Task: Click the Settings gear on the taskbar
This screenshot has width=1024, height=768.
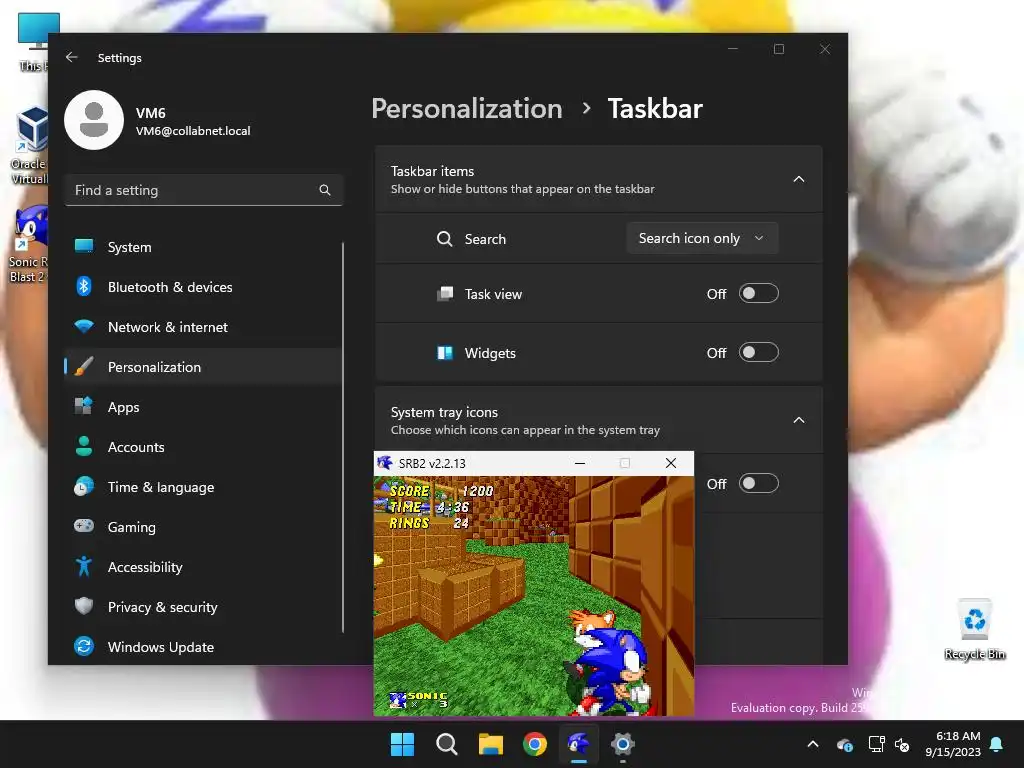Action: pos(623,744)
